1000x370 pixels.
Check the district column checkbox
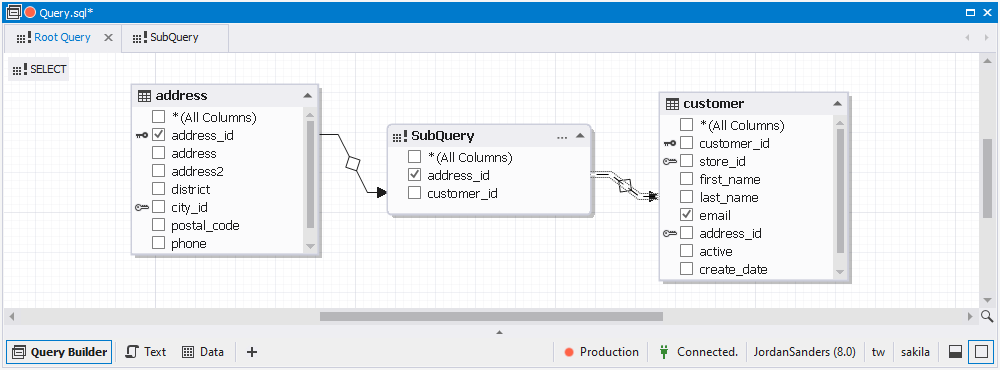(158, 189)
